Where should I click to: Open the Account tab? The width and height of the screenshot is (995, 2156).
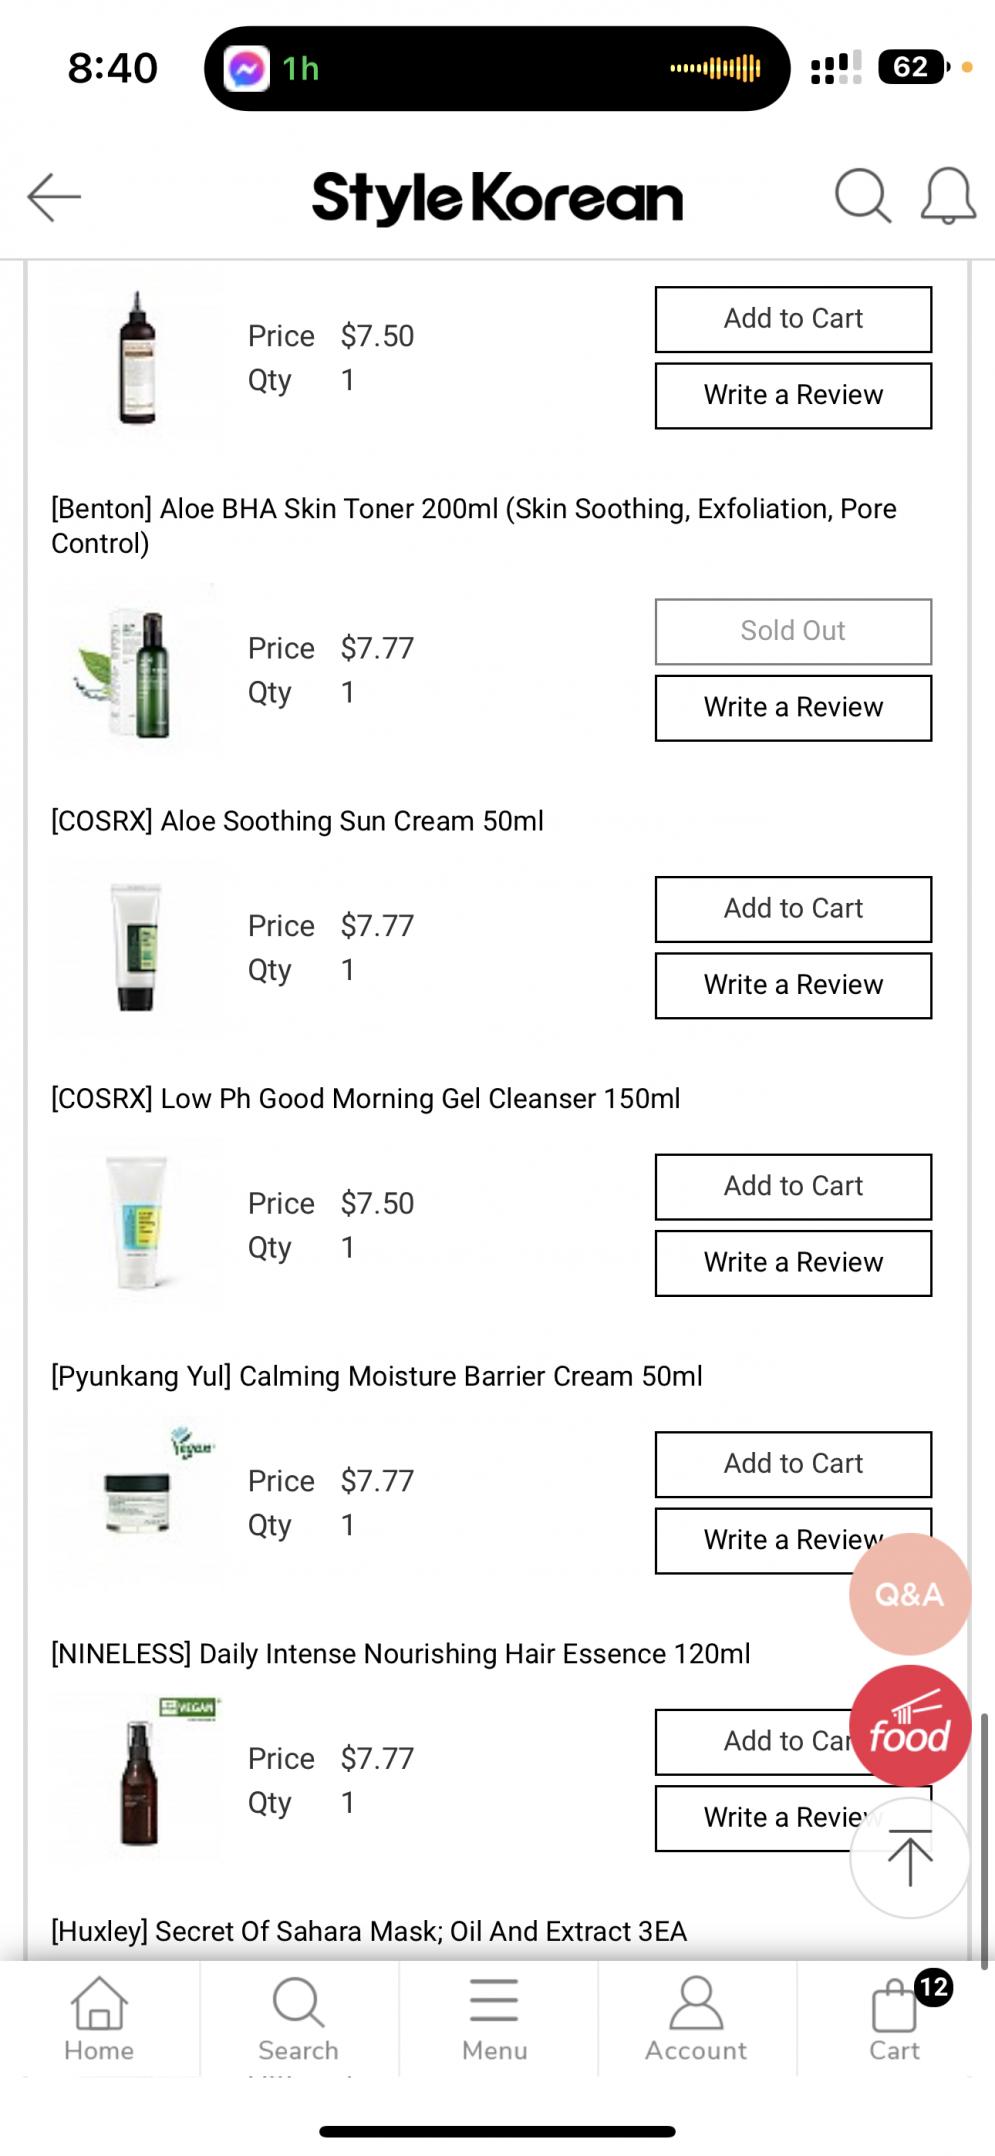[696, 2019]
